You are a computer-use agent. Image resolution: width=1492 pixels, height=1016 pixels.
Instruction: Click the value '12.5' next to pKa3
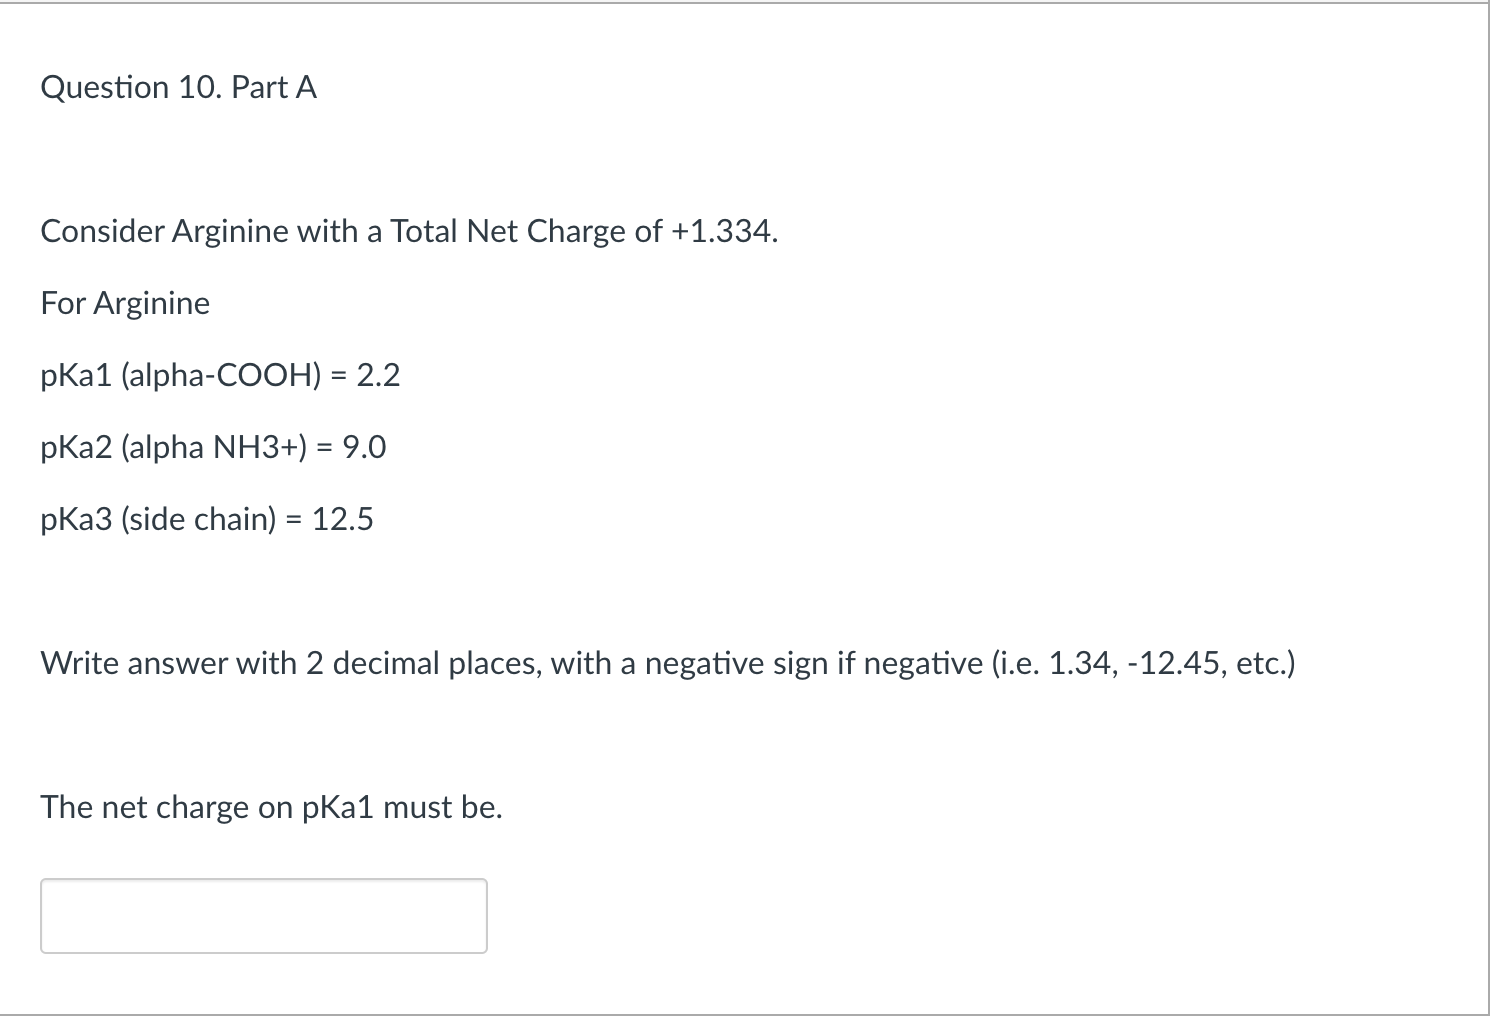342,519
